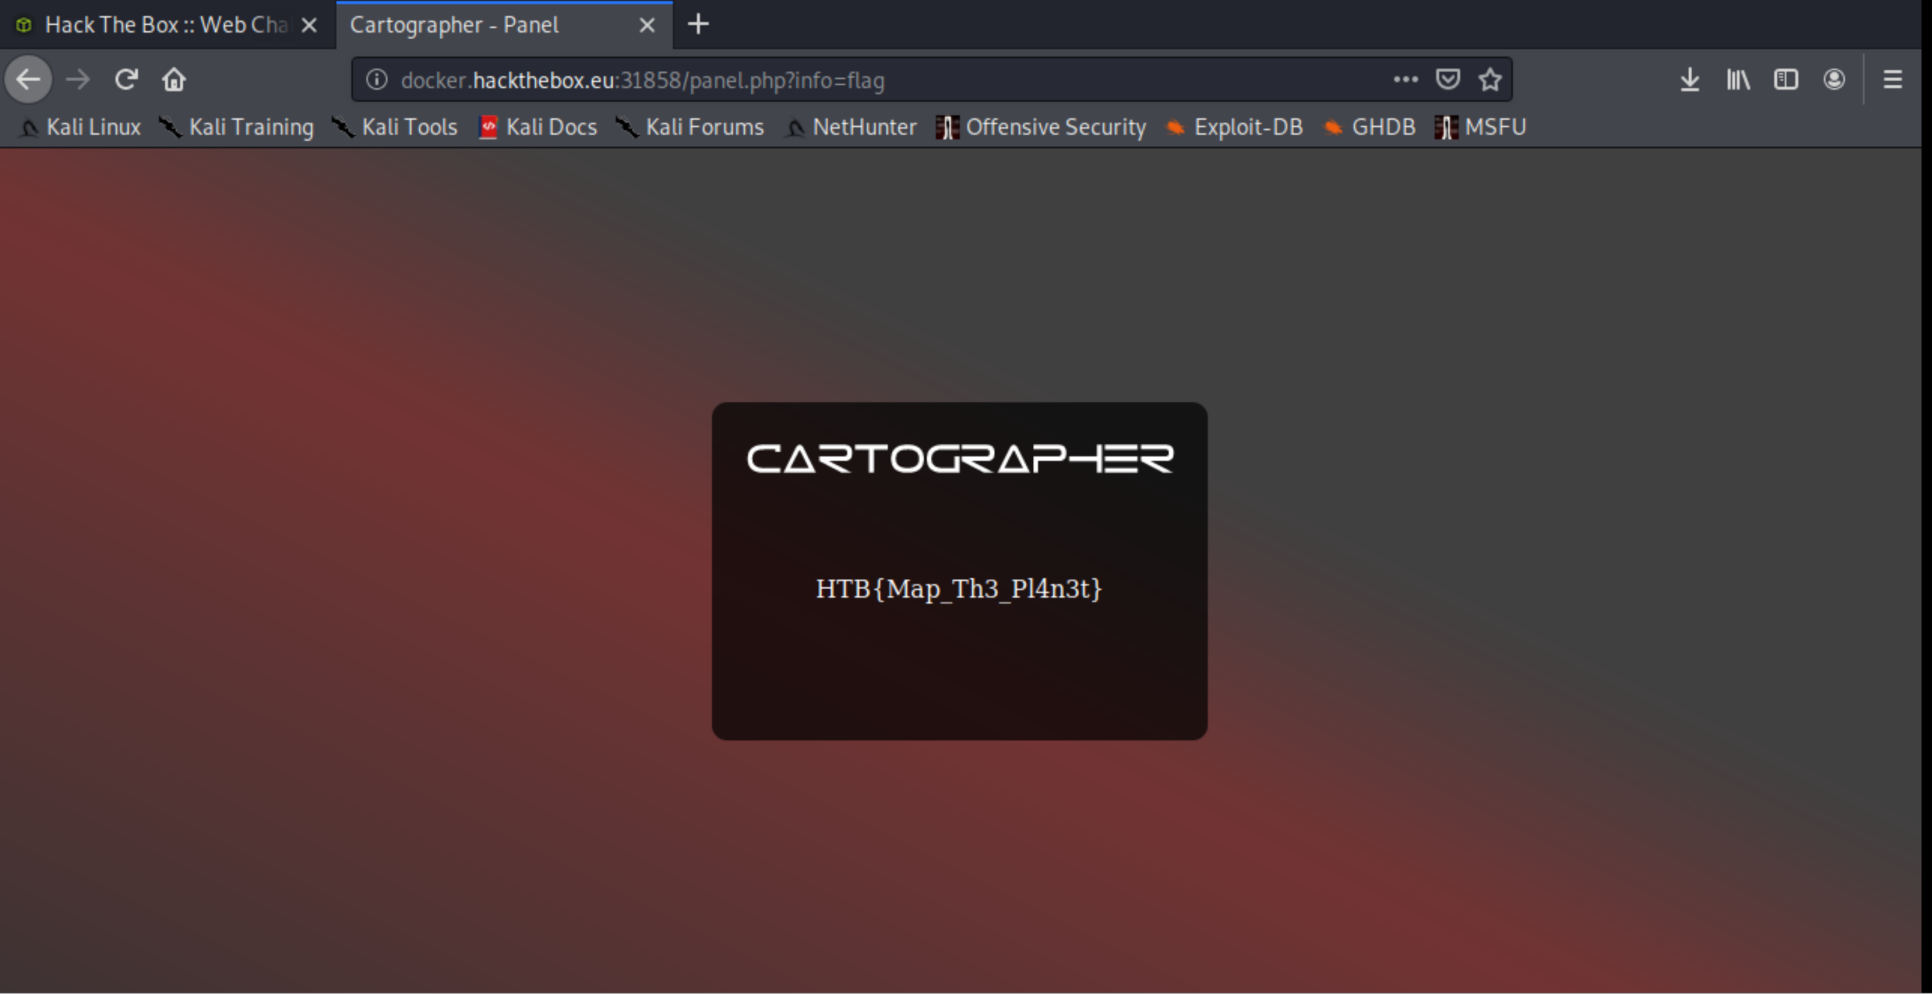This screenshot has height=994, width=1932.
Task: Open the Library menu
Action: pos(1738,80)
